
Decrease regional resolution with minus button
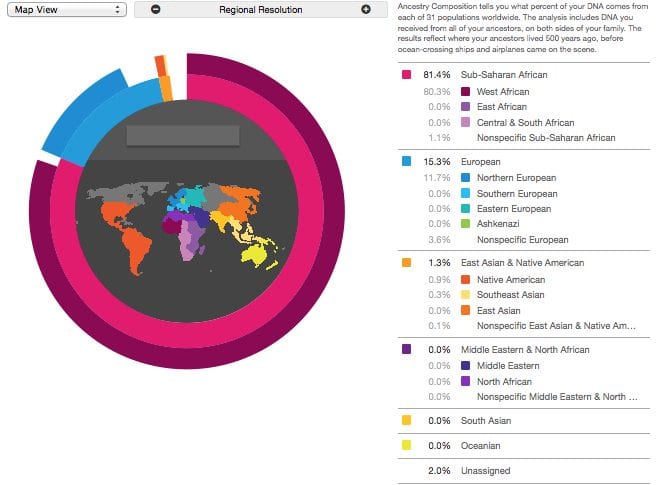(155, 9)
